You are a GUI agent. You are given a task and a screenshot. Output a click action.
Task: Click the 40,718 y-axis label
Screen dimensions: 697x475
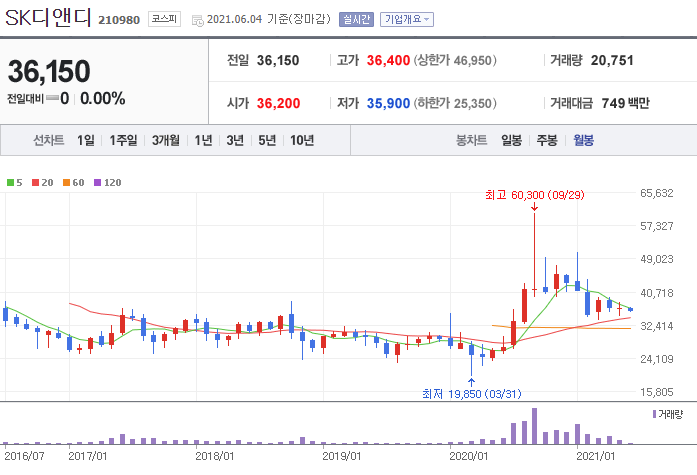tap(657, 293)
